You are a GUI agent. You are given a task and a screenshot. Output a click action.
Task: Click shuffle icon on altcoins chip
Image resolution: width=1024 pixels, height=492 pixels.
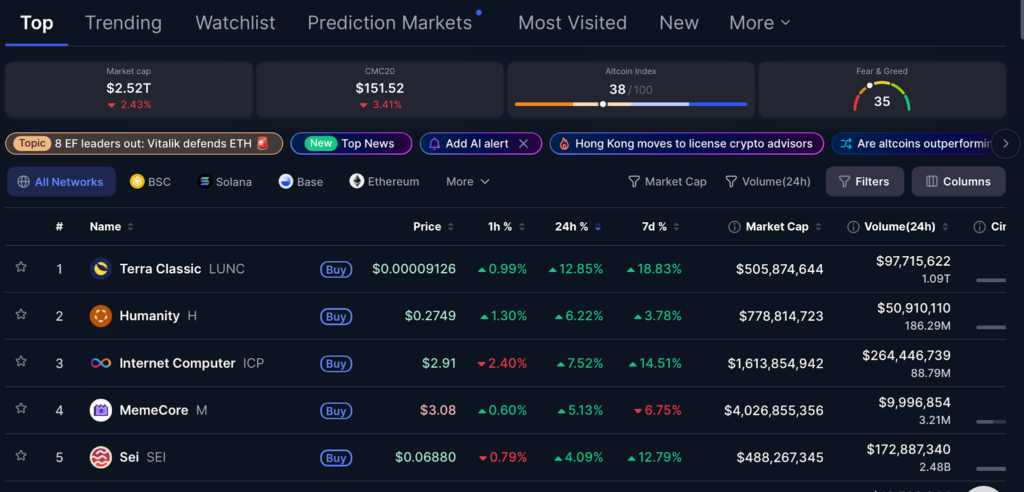[846, 144]
